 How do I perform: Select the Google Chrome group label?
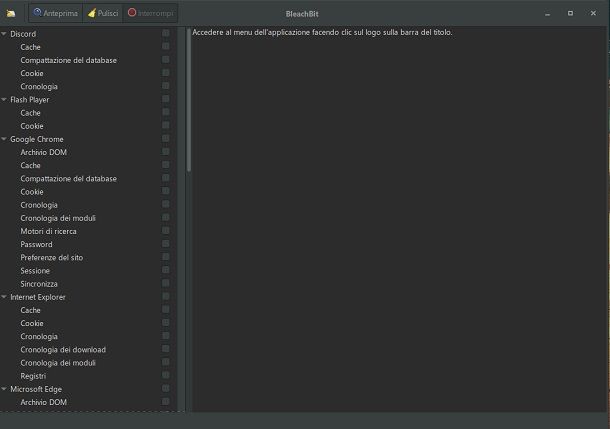tap(37, 139)
